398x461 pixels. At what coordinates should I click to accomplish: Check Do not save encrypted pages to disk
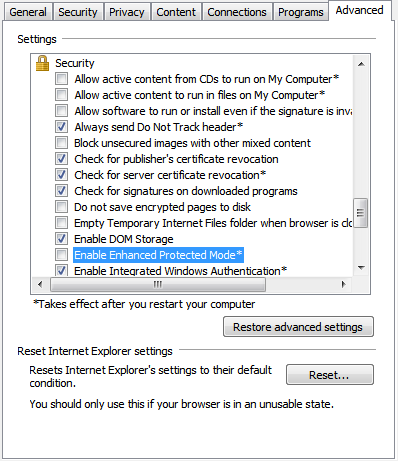61,207
